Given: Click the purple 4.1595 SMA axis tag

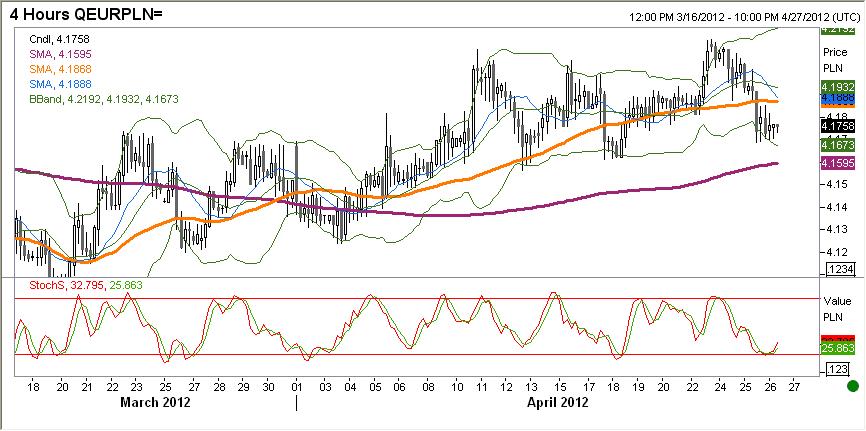Looking at the screenshot, I should pos(838,162).
